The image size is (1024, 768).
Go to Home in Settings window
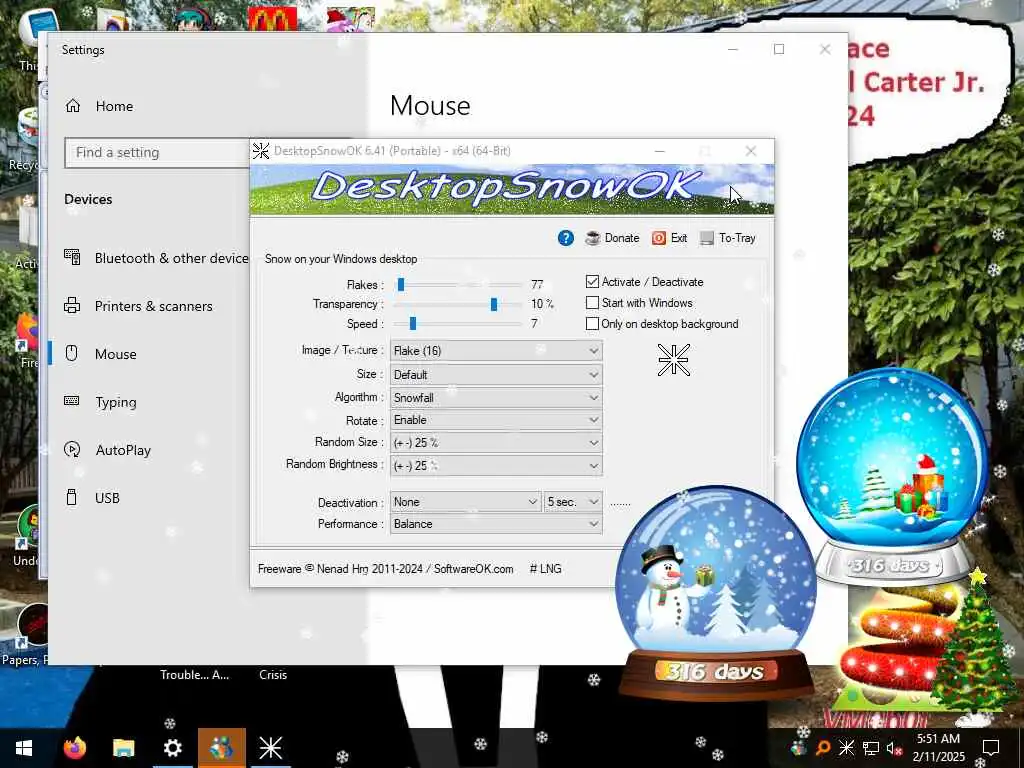point(114,106)
